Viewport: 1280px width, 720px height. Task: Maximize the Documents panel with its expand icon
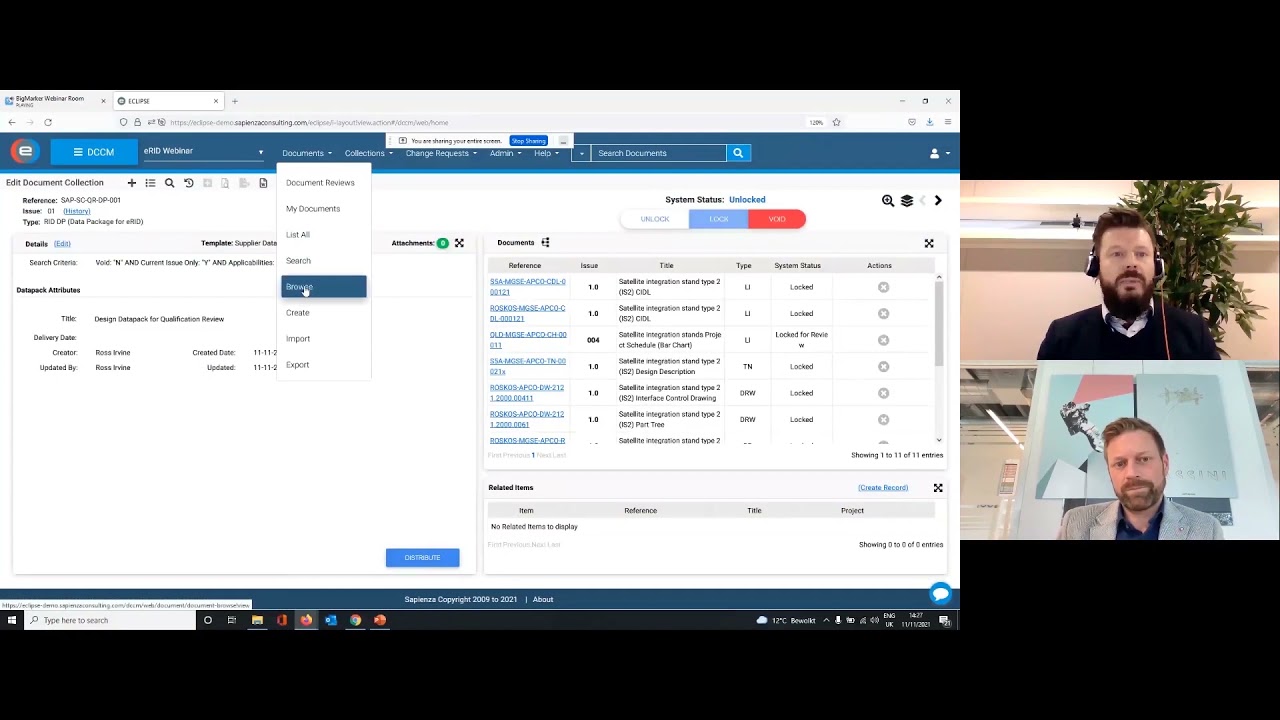click(x=929, y=243)
